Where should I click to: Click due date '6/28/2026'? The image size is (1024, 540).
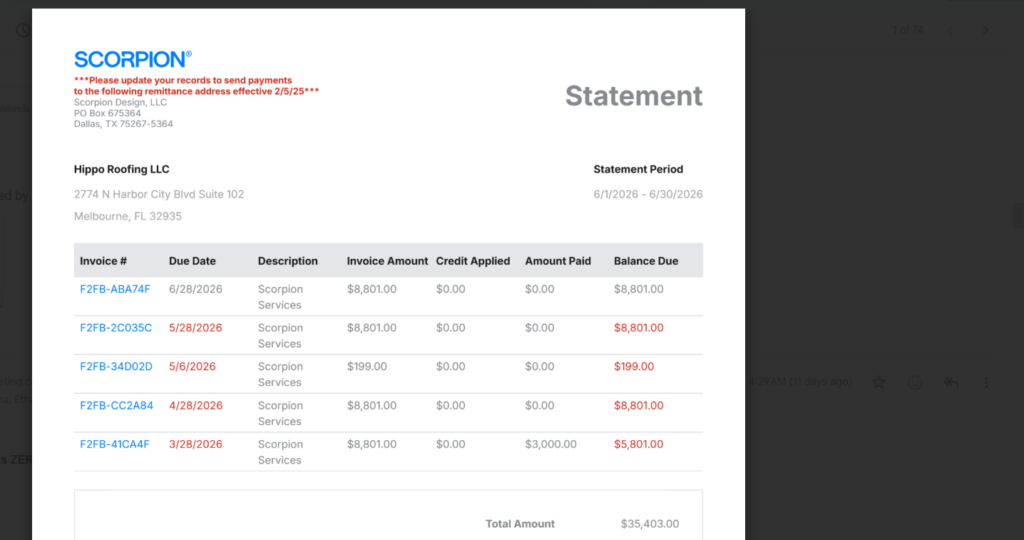[195, 289]
